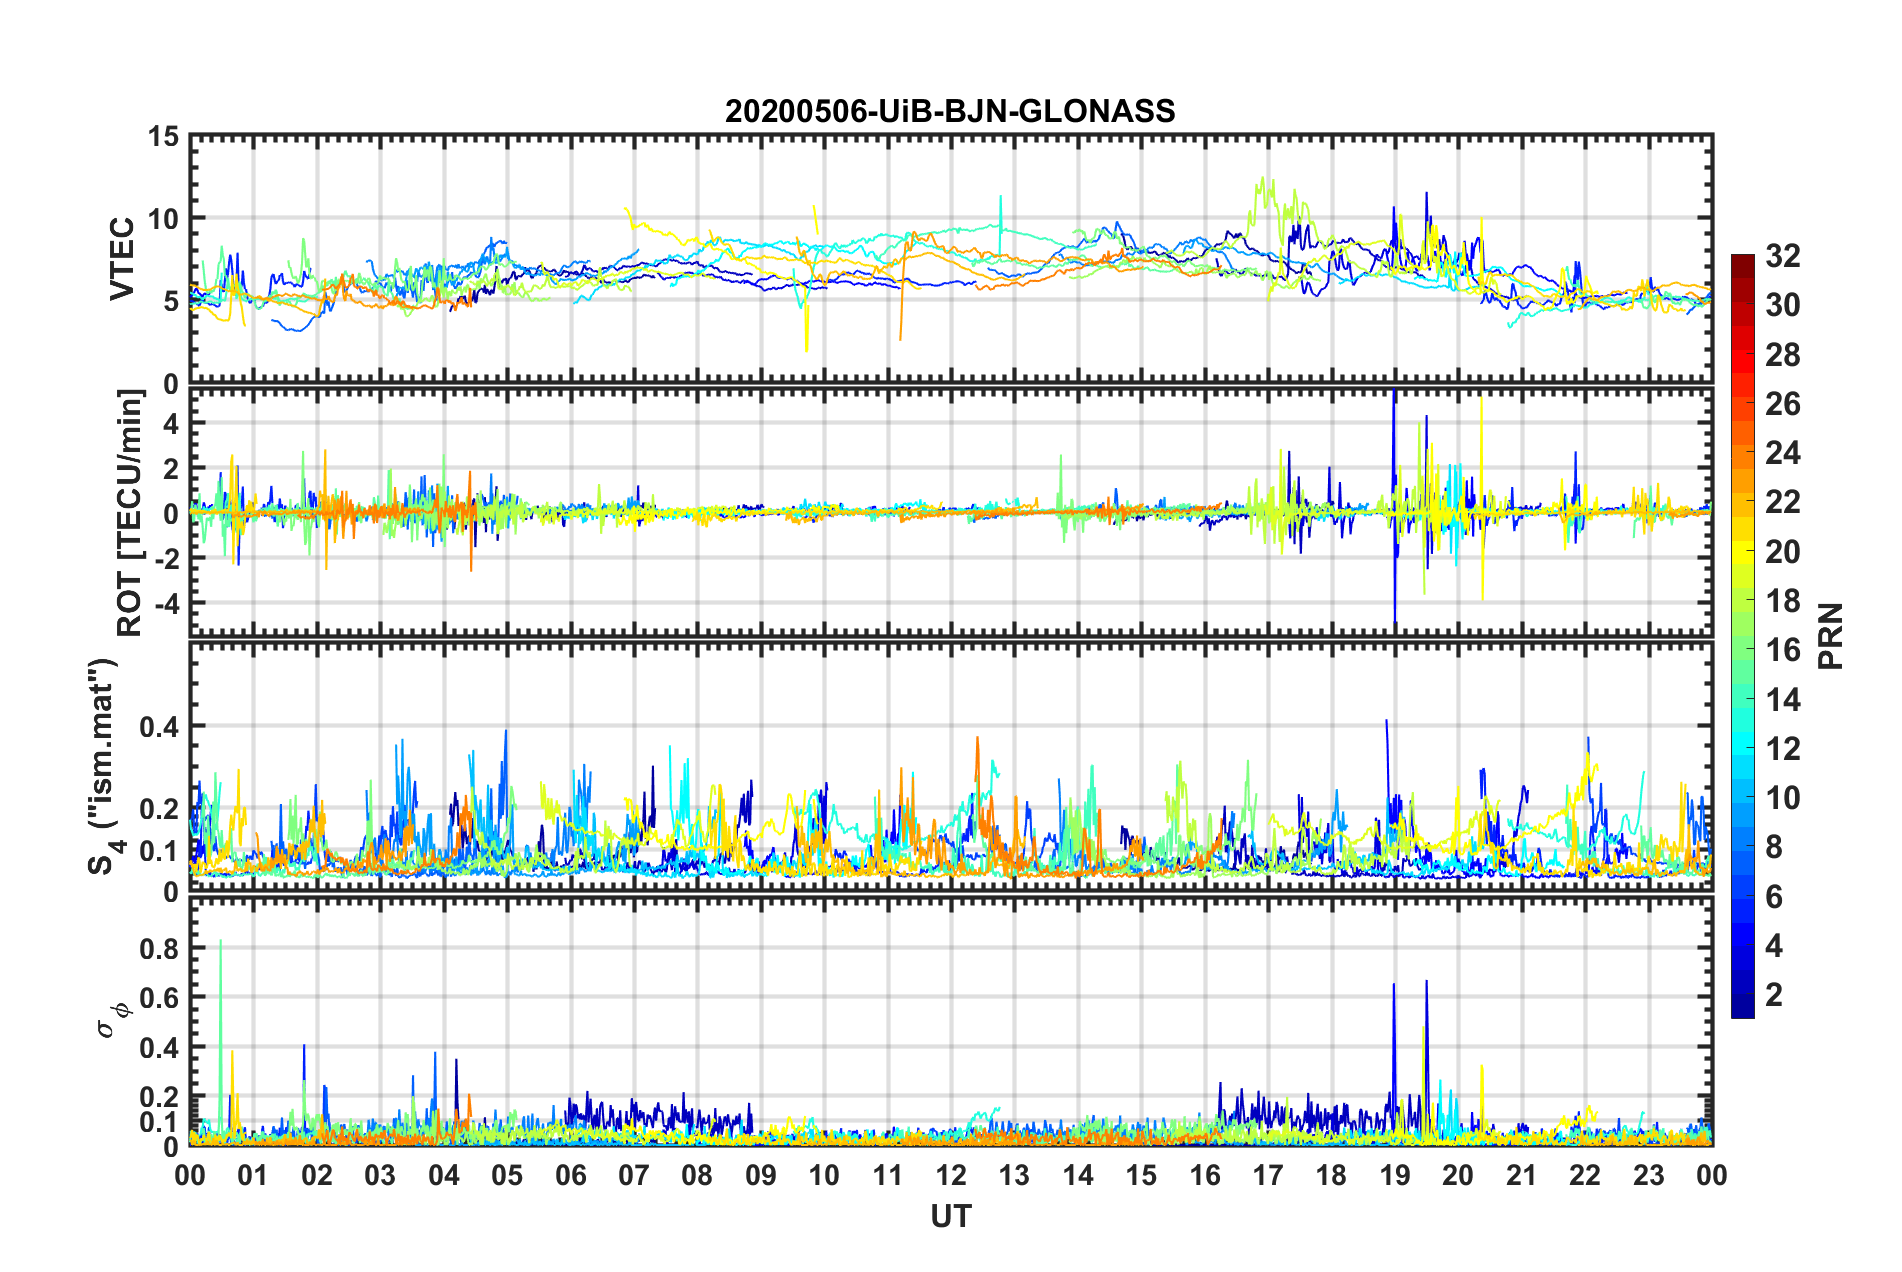Click x-axis tick label 12
The height and width of the screenshot is (1272, 1902).
951,1175
